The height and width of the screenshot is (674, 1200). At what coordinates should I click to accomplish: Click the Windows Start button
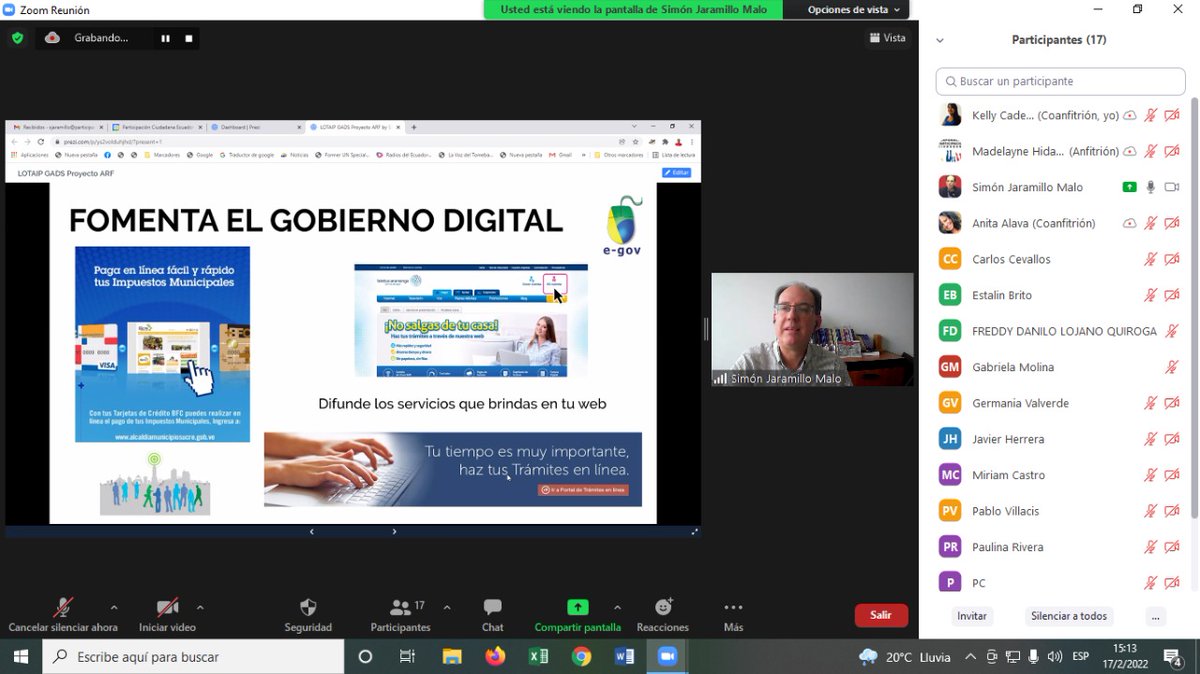(x=22, y=657)
